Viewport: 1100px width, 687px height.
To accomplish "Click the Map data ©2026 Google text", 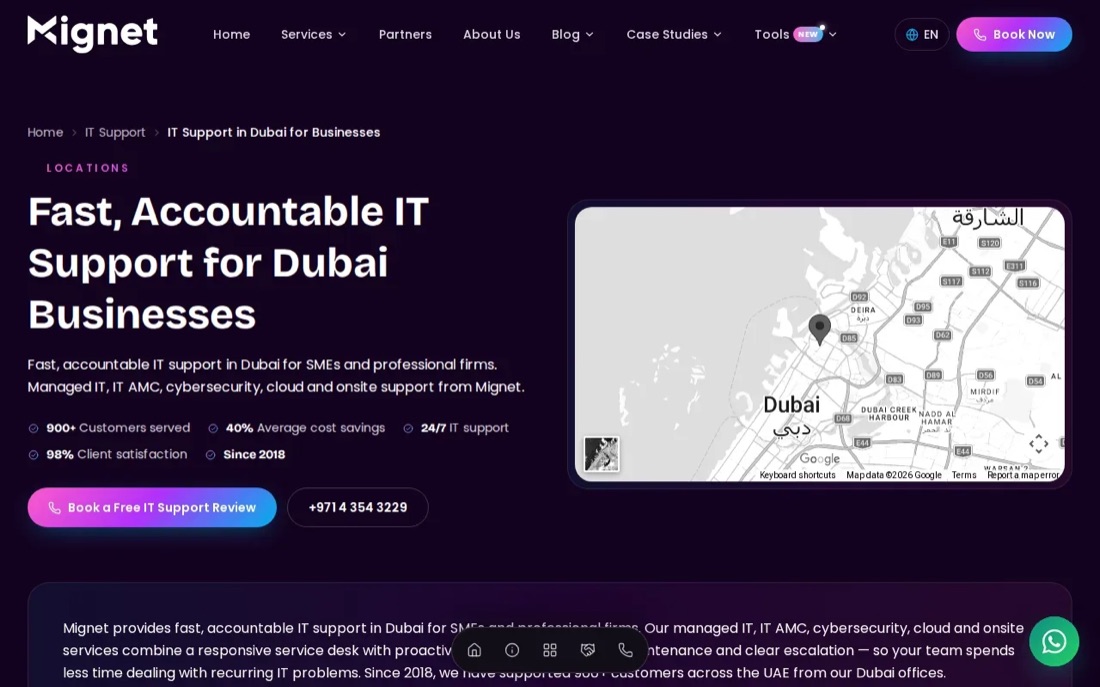I will (x=893, y=475).
